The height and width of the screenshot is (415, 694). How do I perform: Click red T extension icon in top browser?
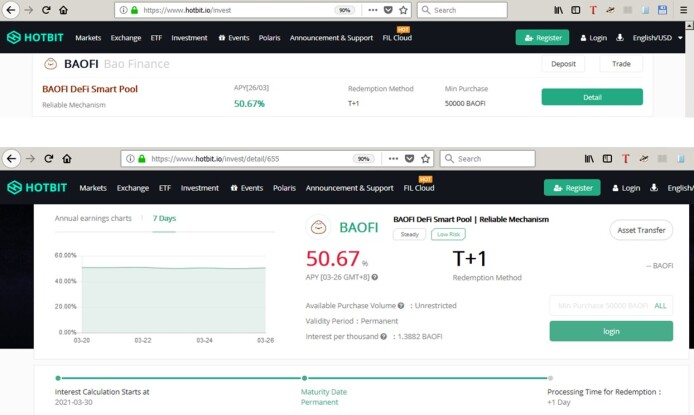click(593, 10)
